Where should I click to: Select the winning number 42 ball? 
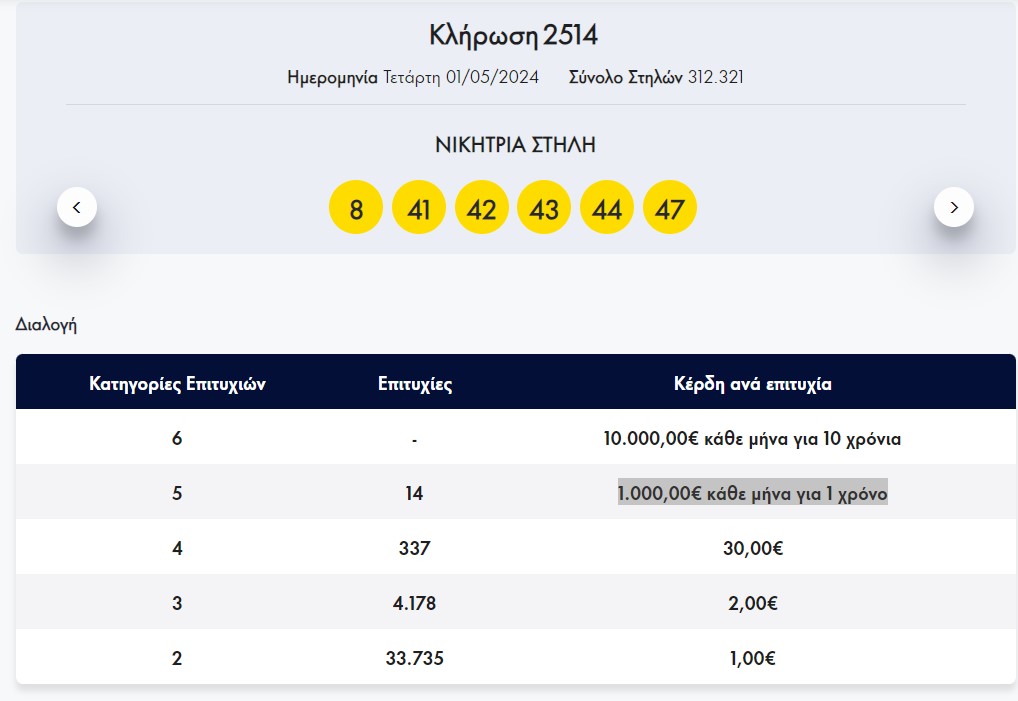[482, 208]
